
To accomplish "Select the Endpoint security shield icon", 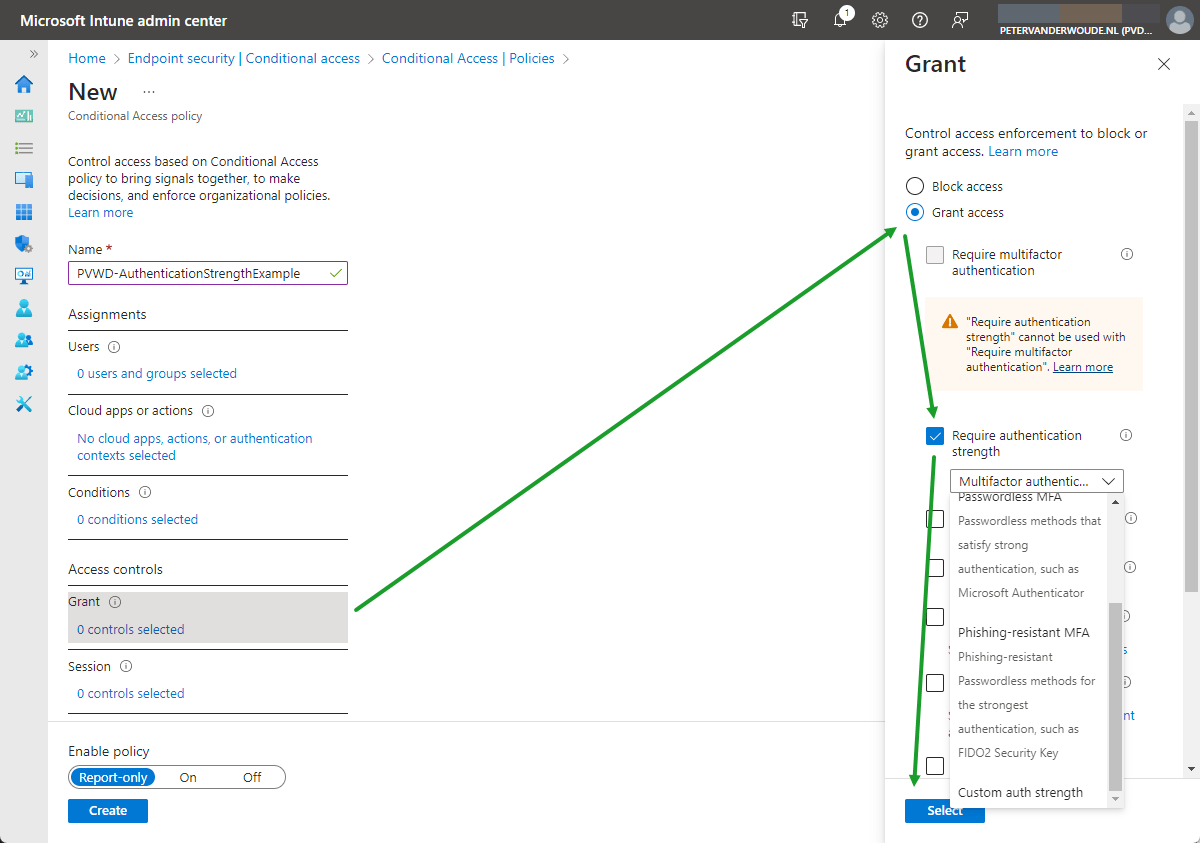I will (24, 243).
